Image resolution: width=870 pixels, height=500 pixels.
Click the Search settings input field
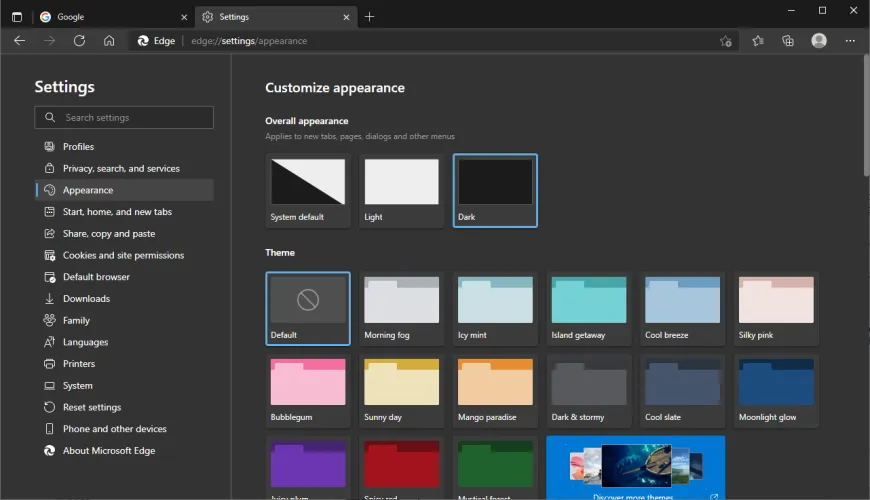click(x=124, y=117)
